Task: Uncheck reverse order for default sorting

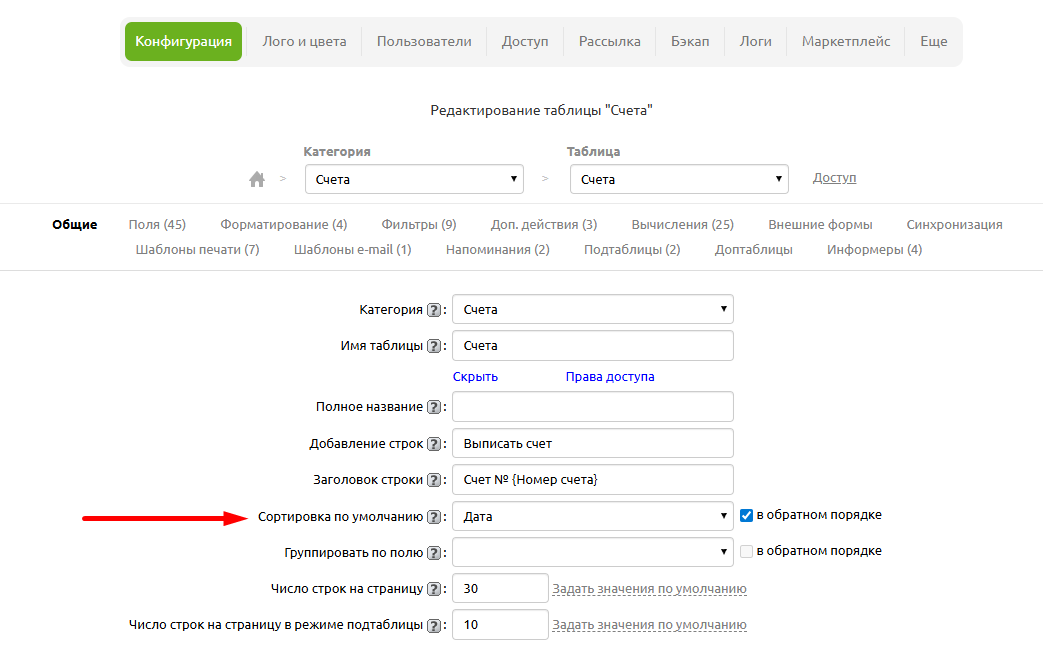Action: coord(746,516)
